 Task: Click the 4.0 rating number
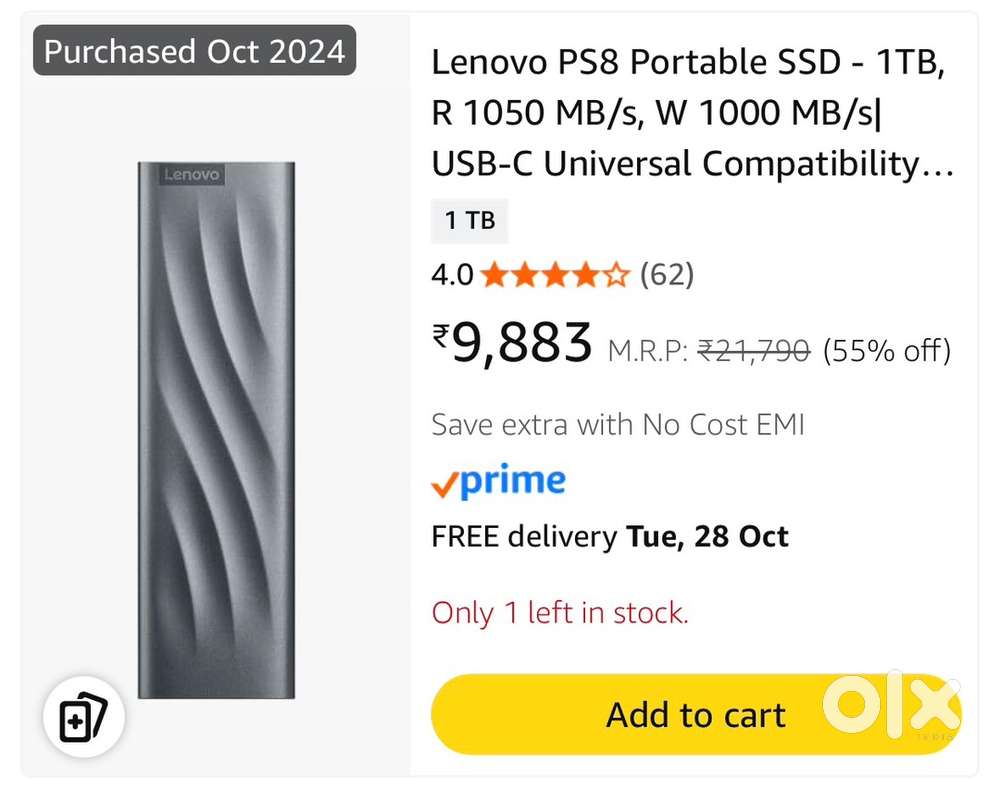tap(452, 275)
